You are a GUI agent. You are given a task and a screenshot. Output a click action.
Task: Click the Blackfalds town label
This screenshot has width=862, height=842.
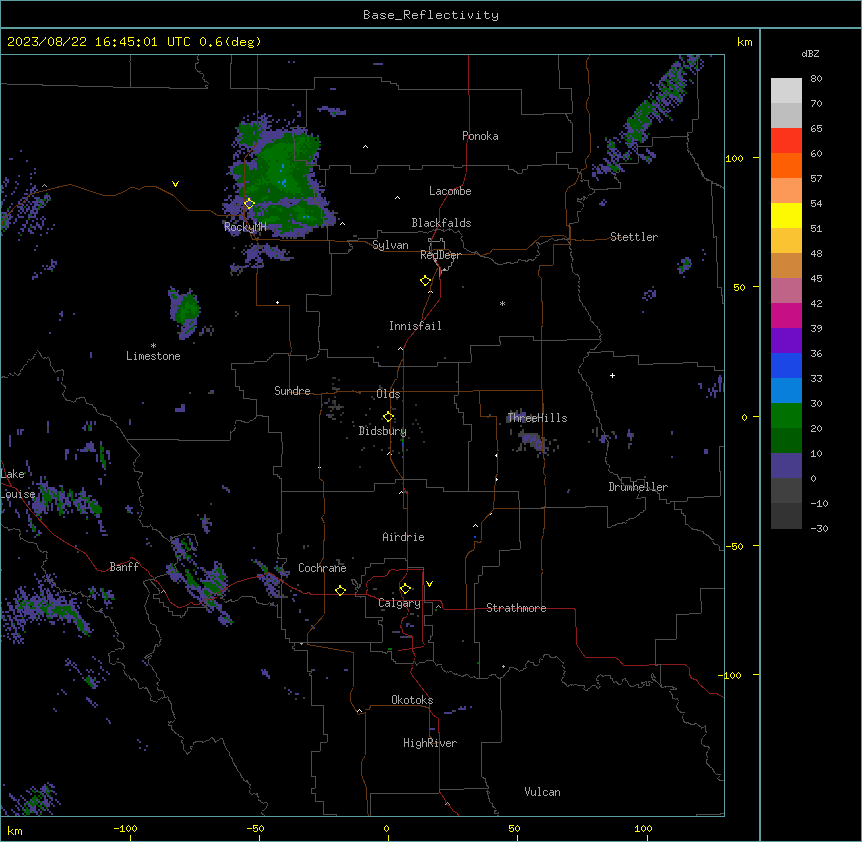click(x=441, y=223)
